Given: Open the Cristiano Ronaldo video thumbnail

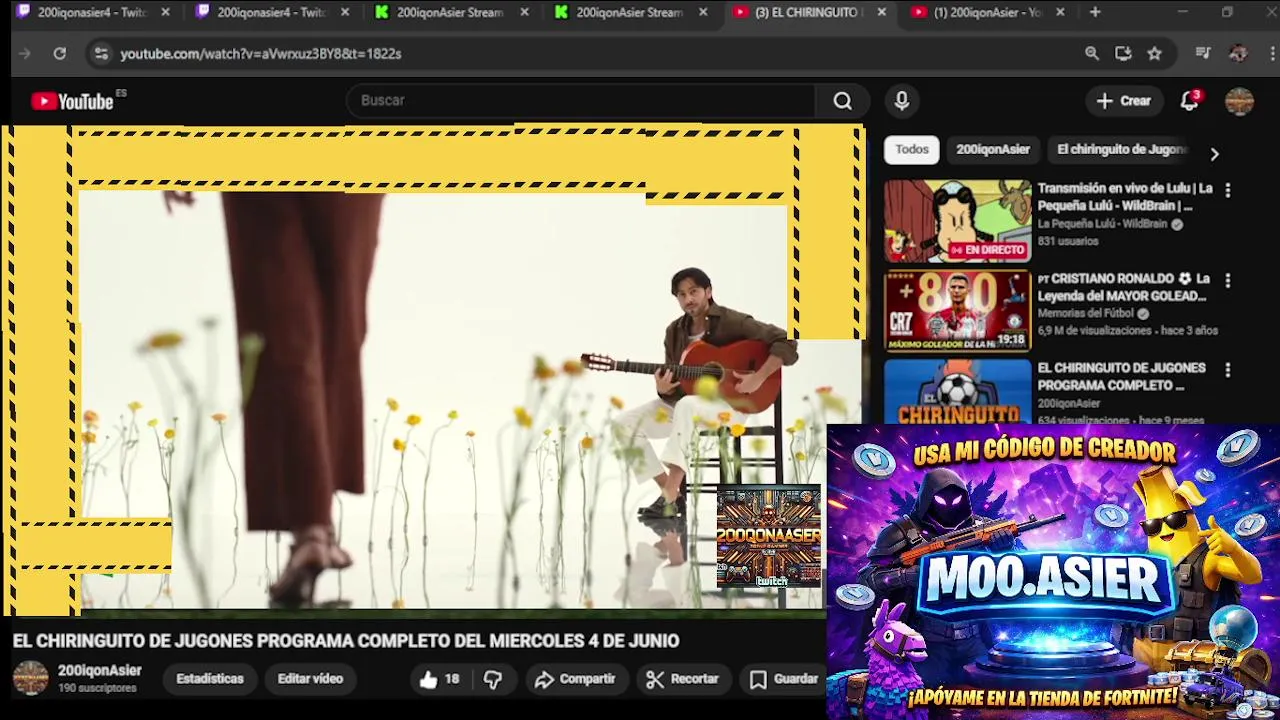Looking at the screenshot, I should (957, 311).
